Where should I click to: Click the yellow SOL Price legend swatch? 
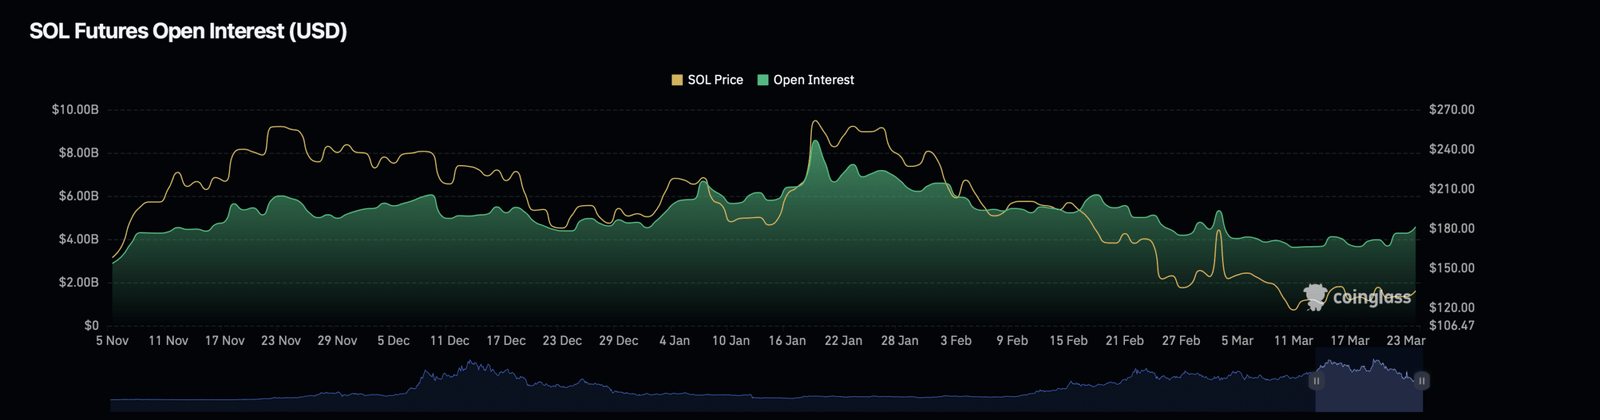coord(677,80)
